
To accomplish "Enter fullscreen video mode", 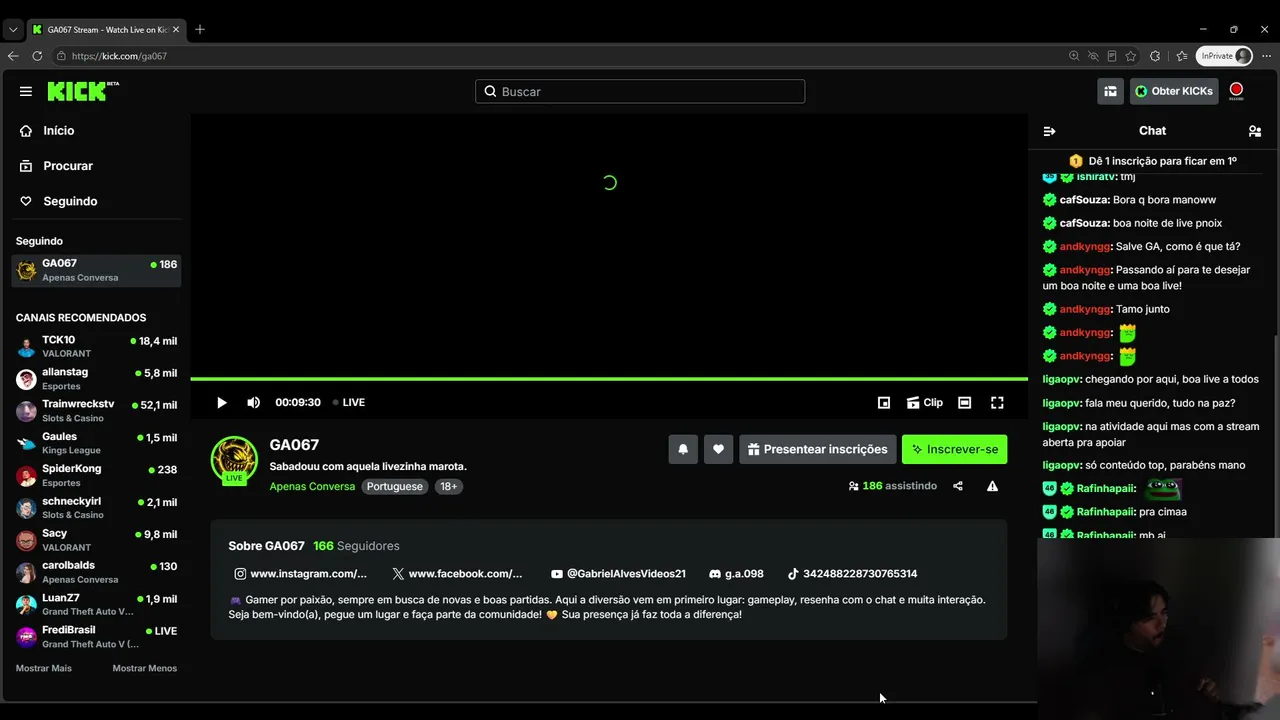I will [x=997, y=402].
